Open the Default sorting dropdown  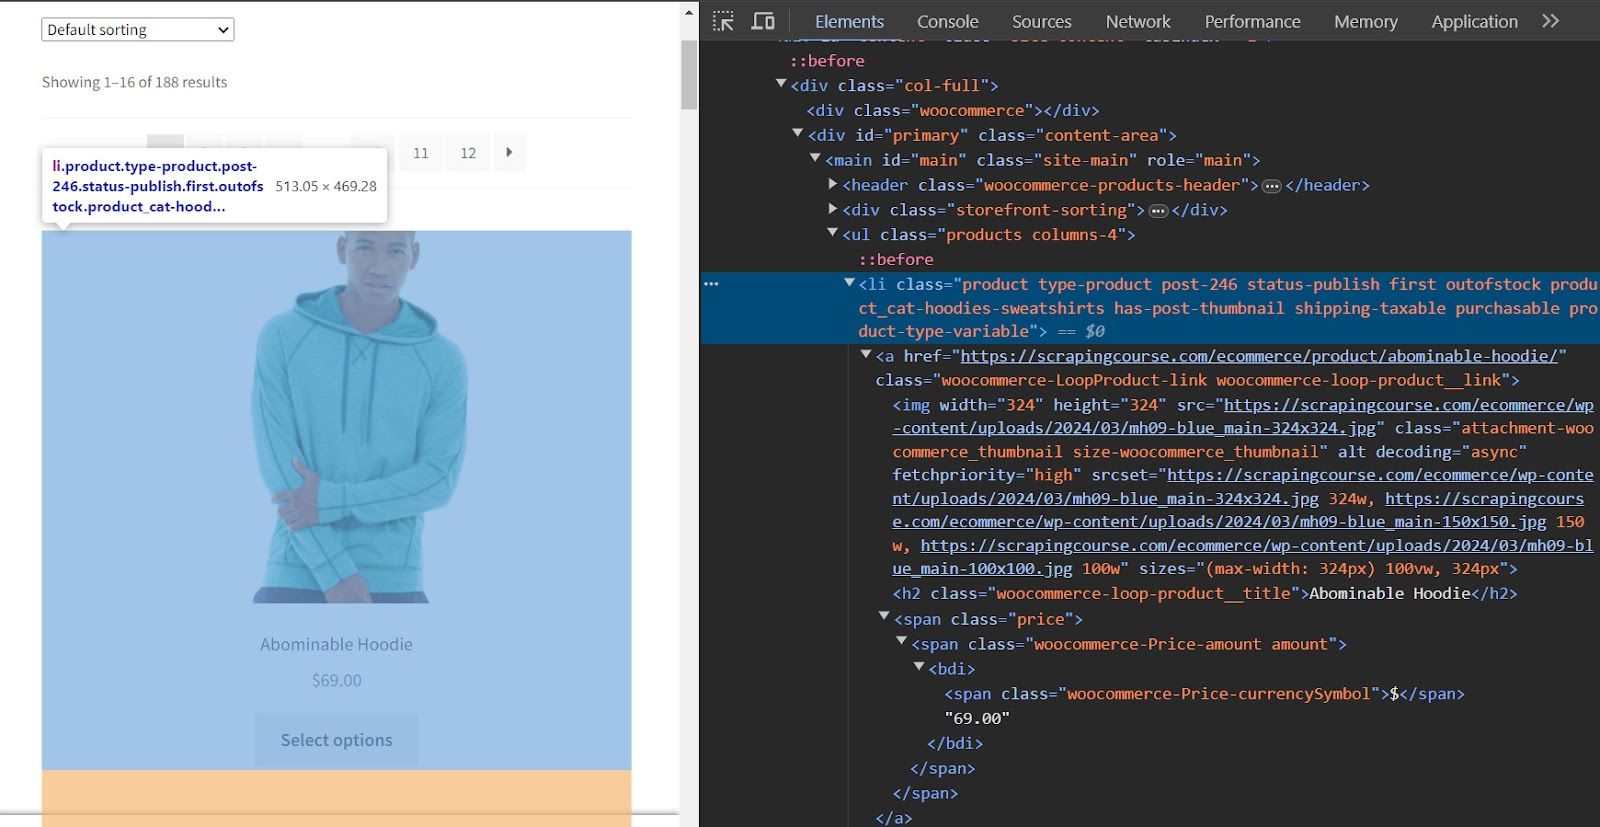pos(138,30)
